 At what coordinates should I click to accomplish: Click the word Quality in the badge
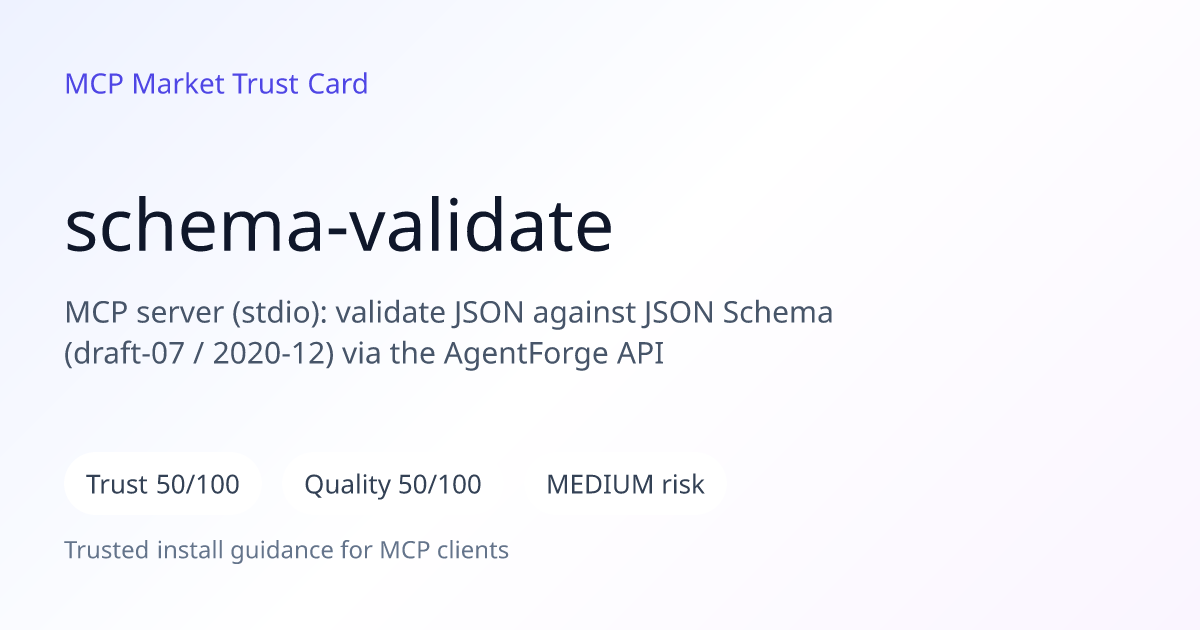coord(347,486)
